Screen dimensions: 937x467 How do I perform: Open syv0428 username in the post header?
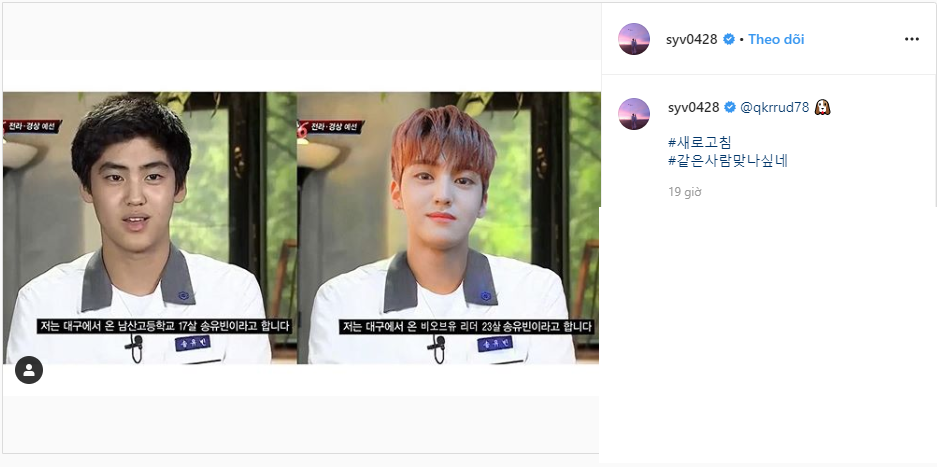click(x=691, y=39)
